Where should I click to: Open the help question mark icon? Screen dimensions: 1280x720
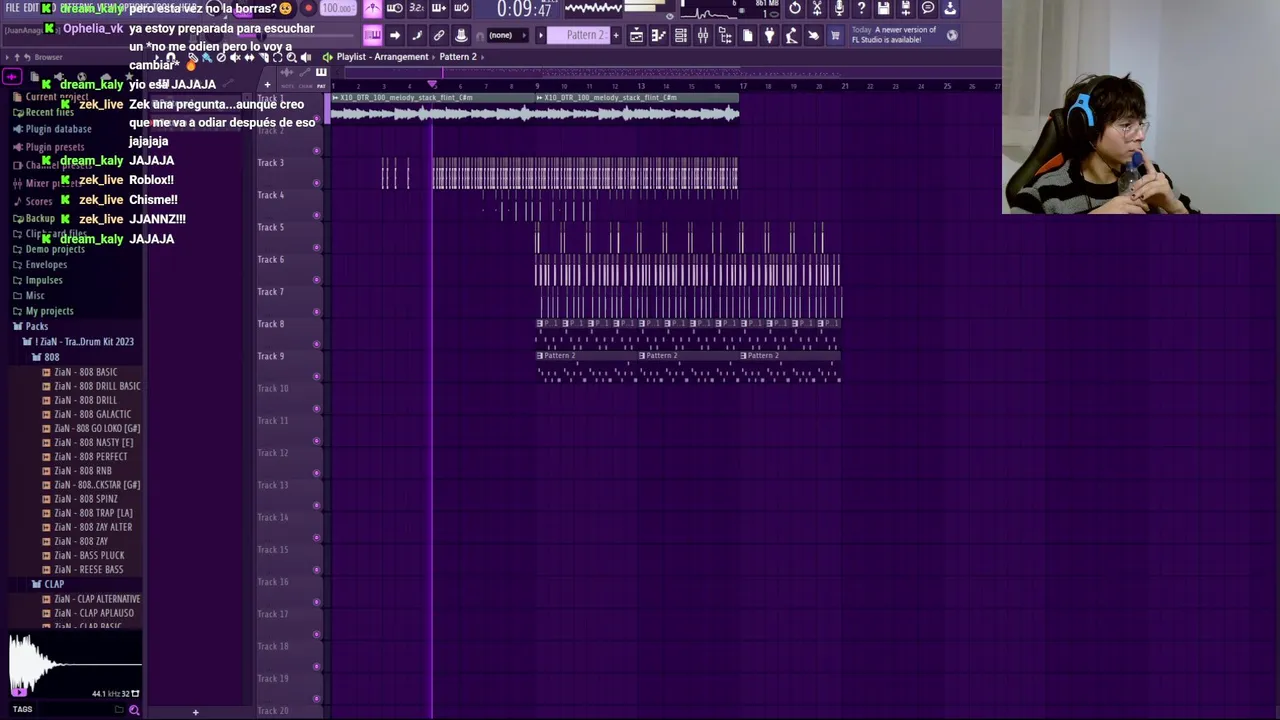pyautogui.click(x=861, y=8)
